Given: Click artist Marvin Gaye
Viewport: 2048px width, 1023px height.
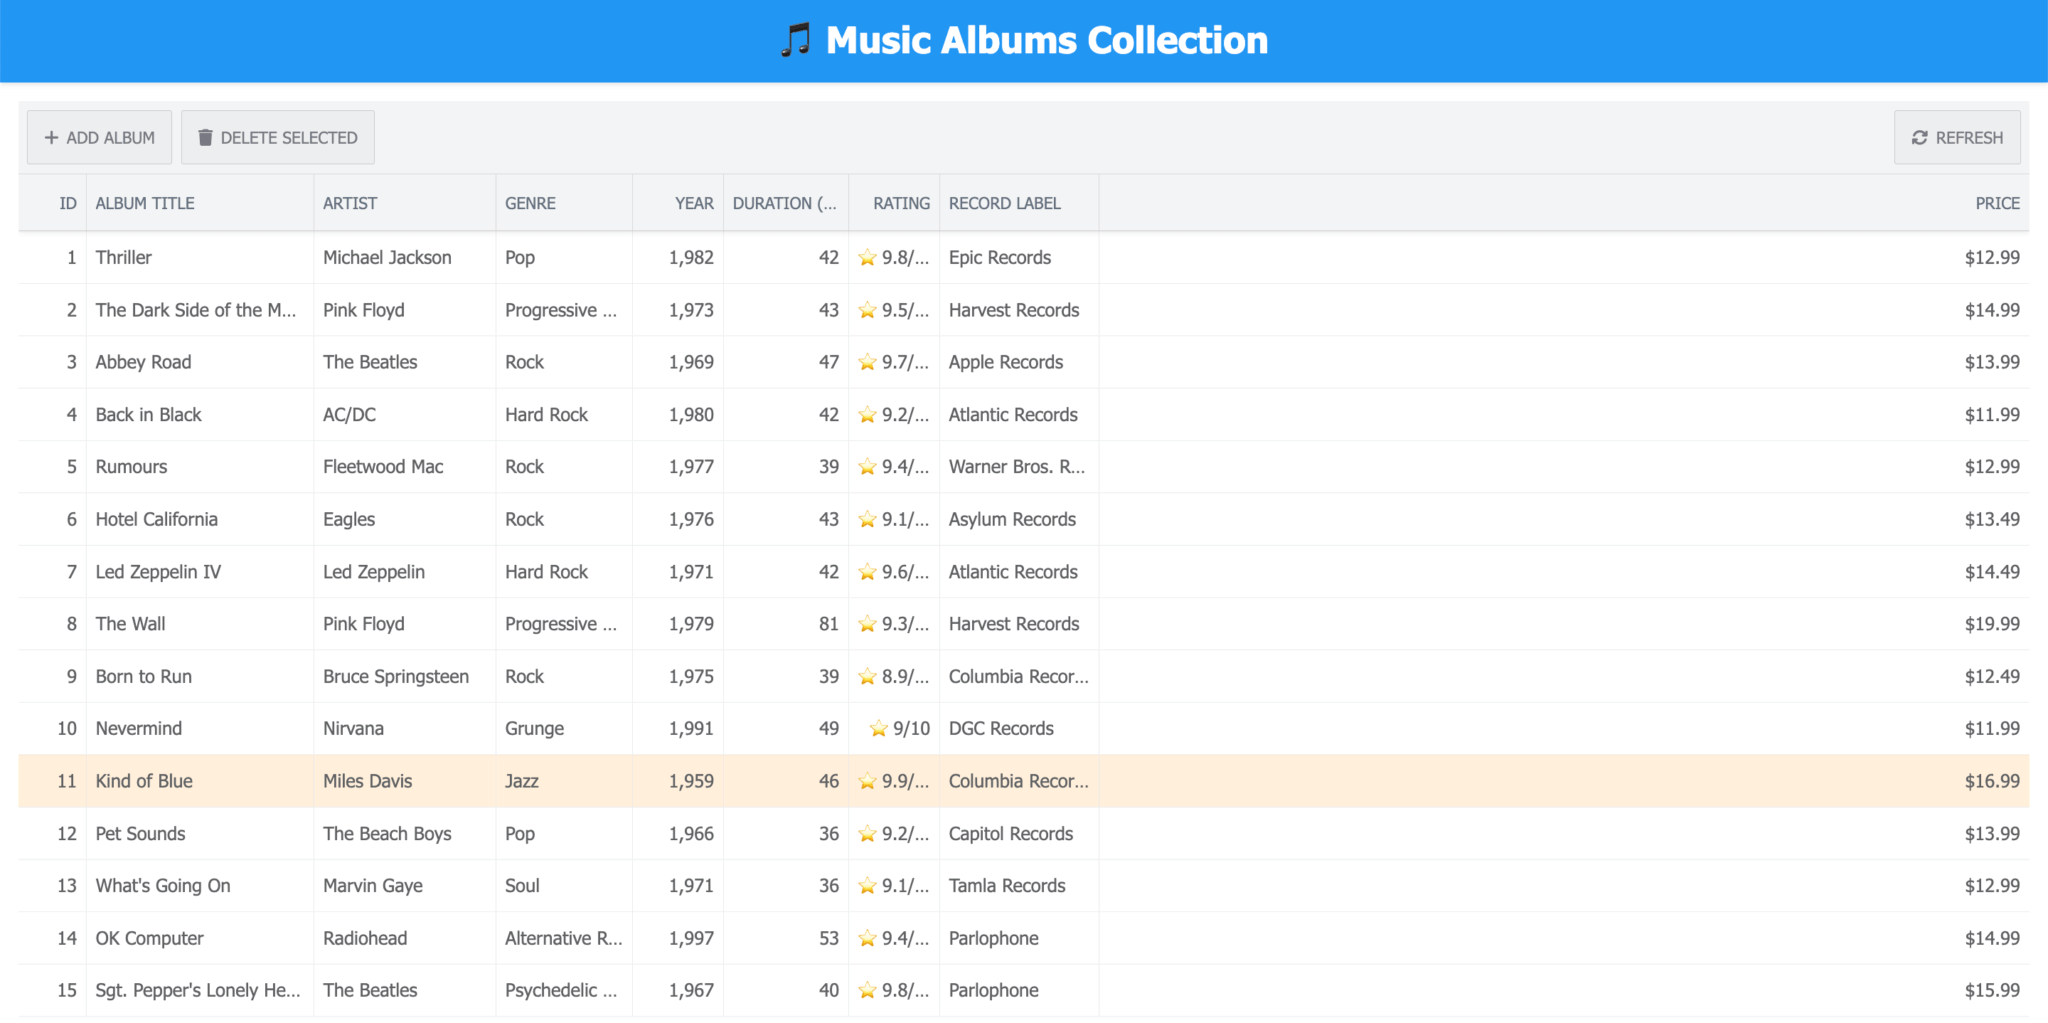Looking at the screenshot, I should click(x=405, y=886).
